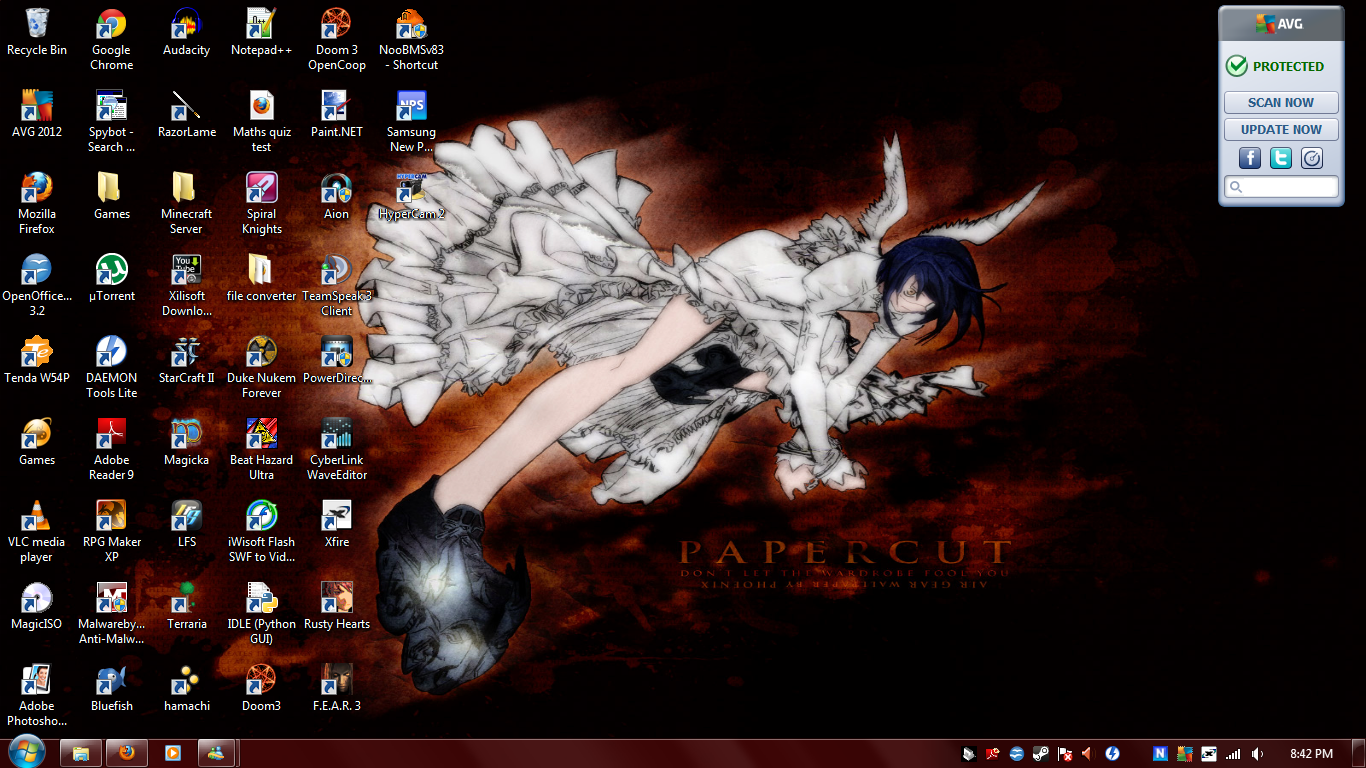
Task: Open Maths quiz test file
Action: click(x=261, y=122)
